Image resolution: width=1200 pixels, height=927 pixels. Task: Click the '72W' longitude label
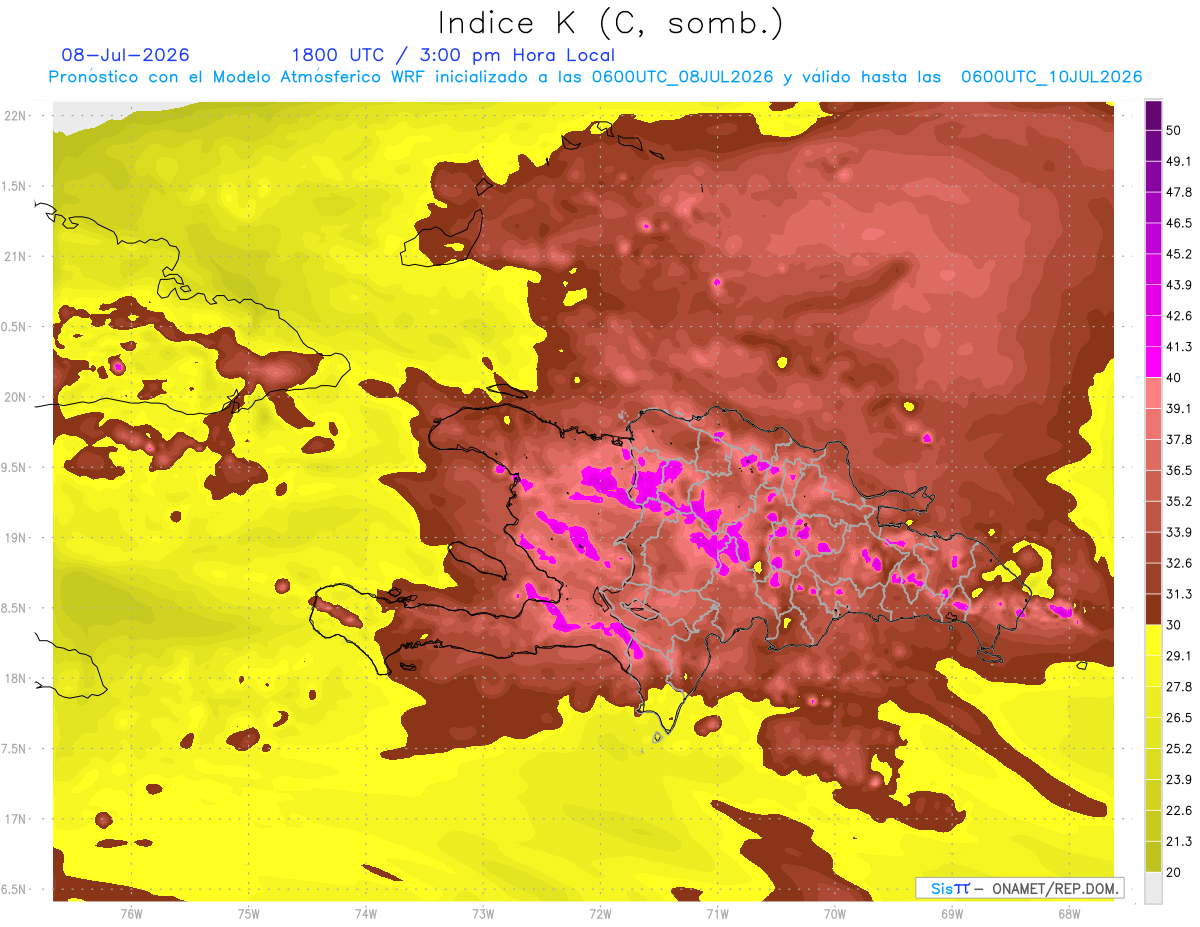click(x=601, y=913)
